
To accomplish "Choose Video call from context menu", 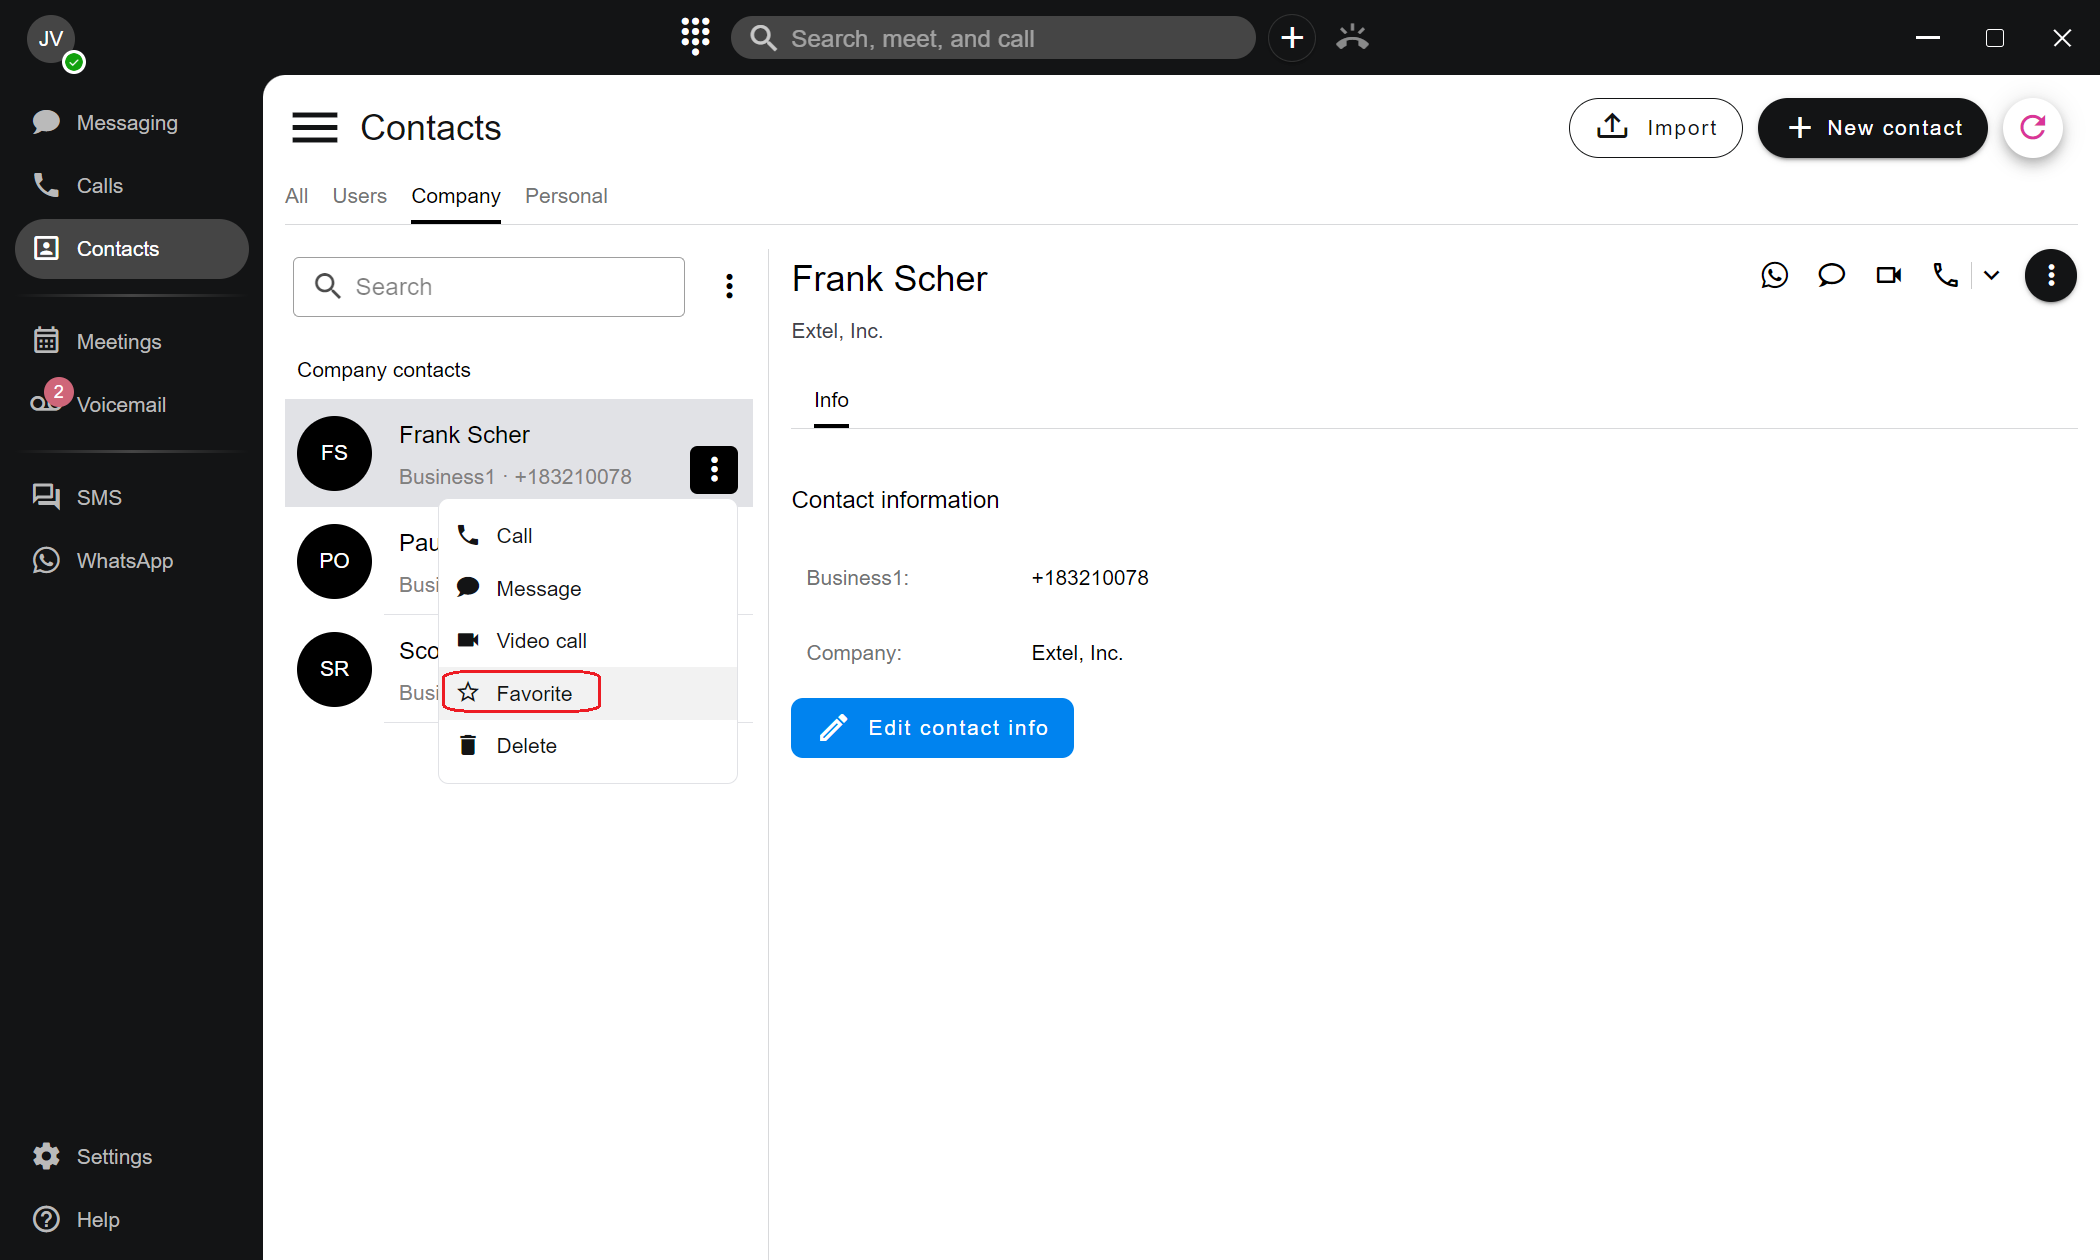I will point(540,641).
